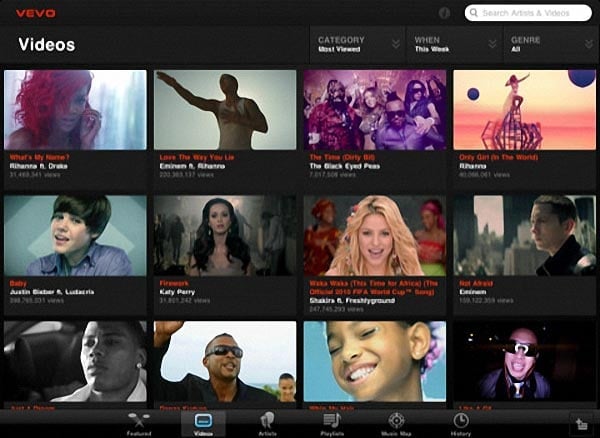
Task: Expand the When filter set to This Week
Action: (454, 44)
